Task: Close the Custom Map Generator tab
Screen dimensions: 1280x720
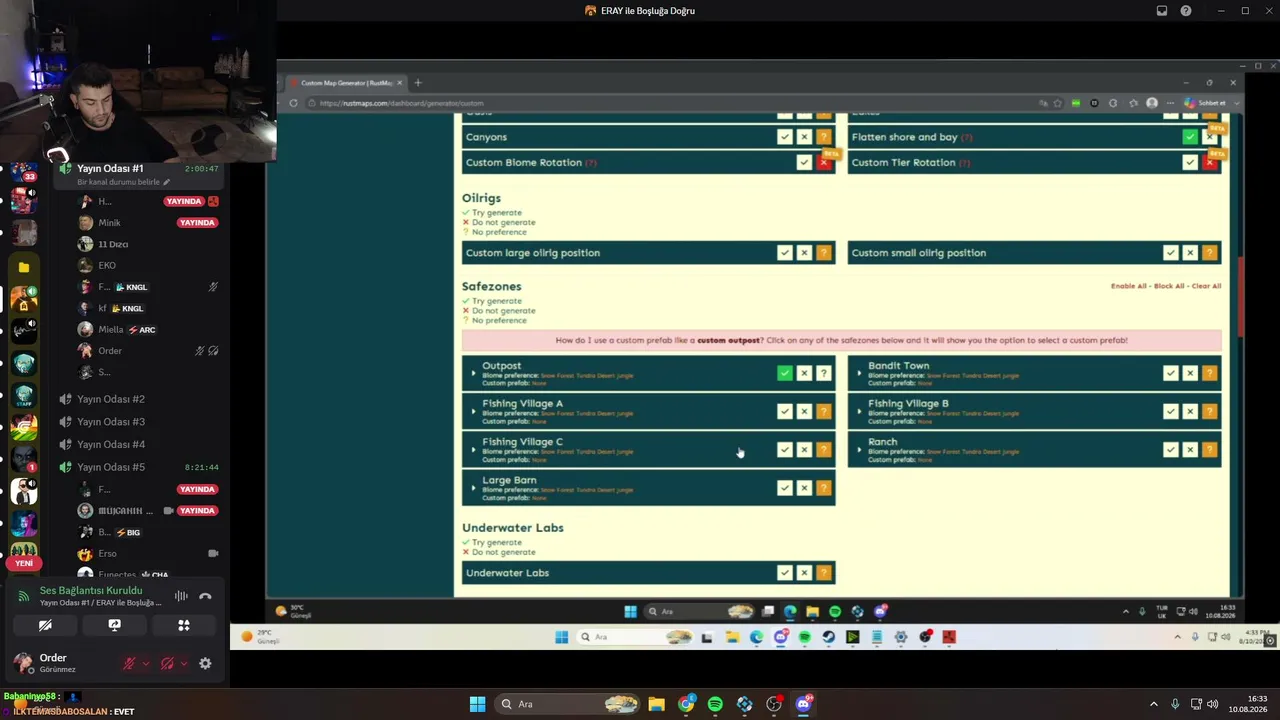Action: pyautogui.click(x=400, y=83)
